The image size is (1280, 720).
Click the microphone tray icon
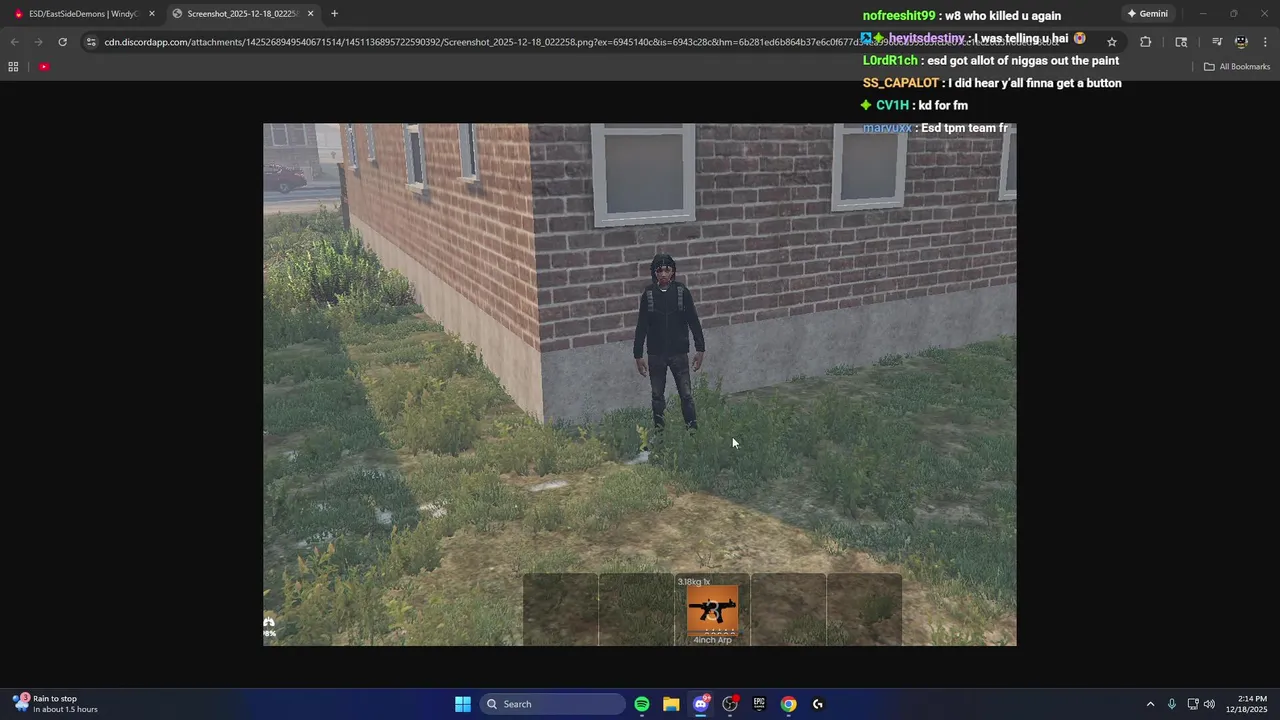point(1172,704)
